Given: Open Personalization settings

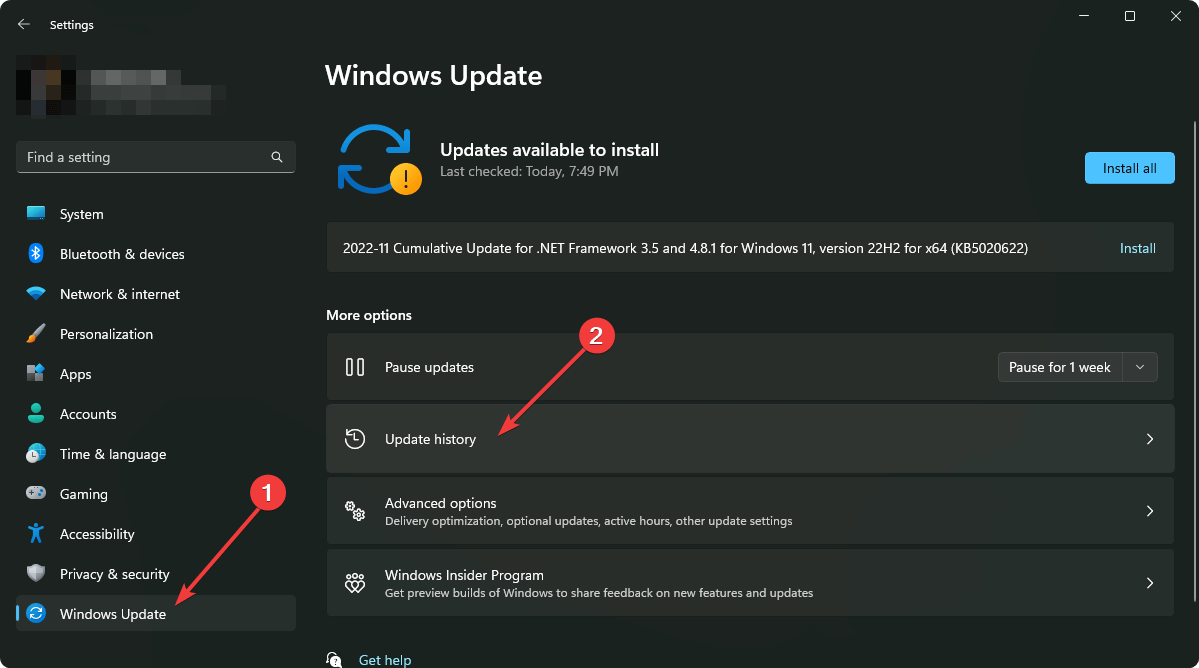Looking at the screenshot, I should coord(36,333).
